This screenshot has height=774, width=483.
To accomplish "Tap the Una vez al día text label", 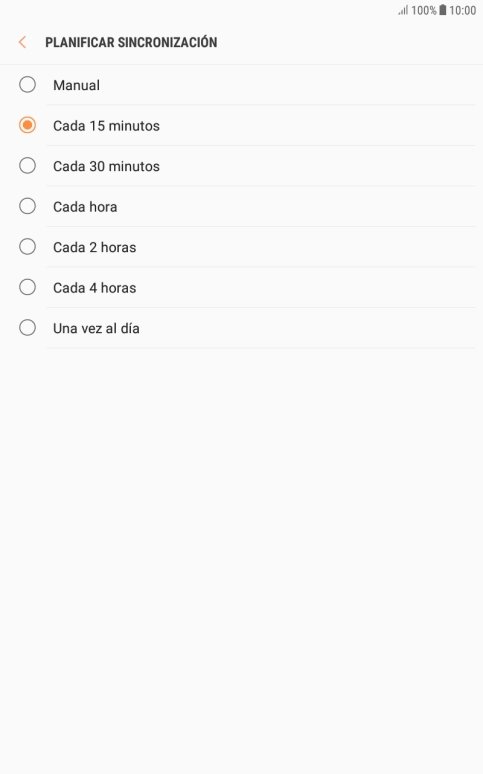I will [x=96, y=328].
